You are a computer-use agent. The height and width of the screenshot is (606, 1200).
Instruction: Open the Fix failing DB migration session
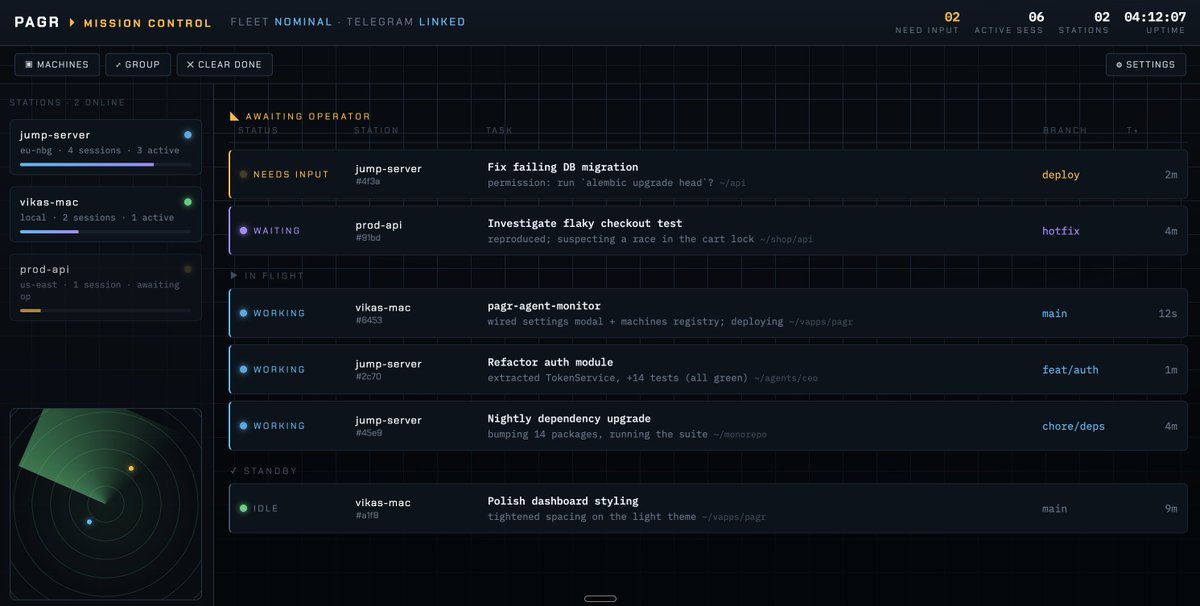coord(708,174)
